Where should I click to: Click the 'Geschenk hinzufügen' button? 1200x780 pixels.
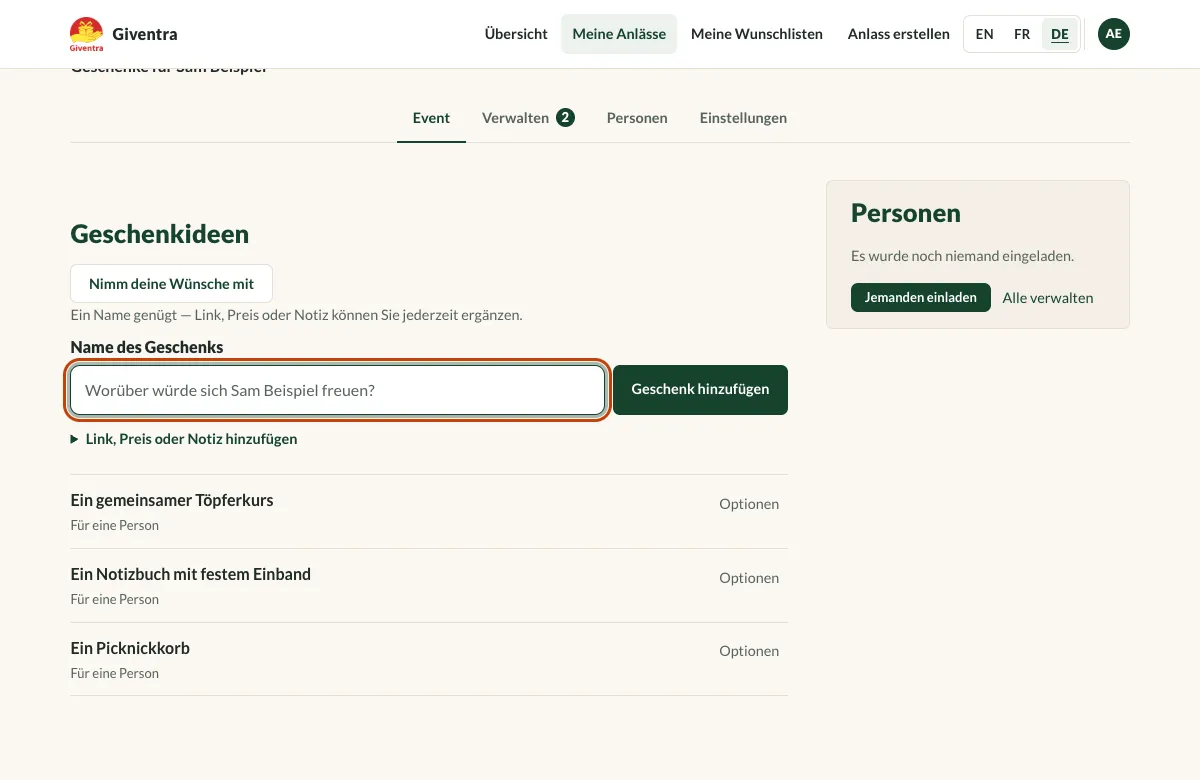pyautogui.click(x=700, y=390)
